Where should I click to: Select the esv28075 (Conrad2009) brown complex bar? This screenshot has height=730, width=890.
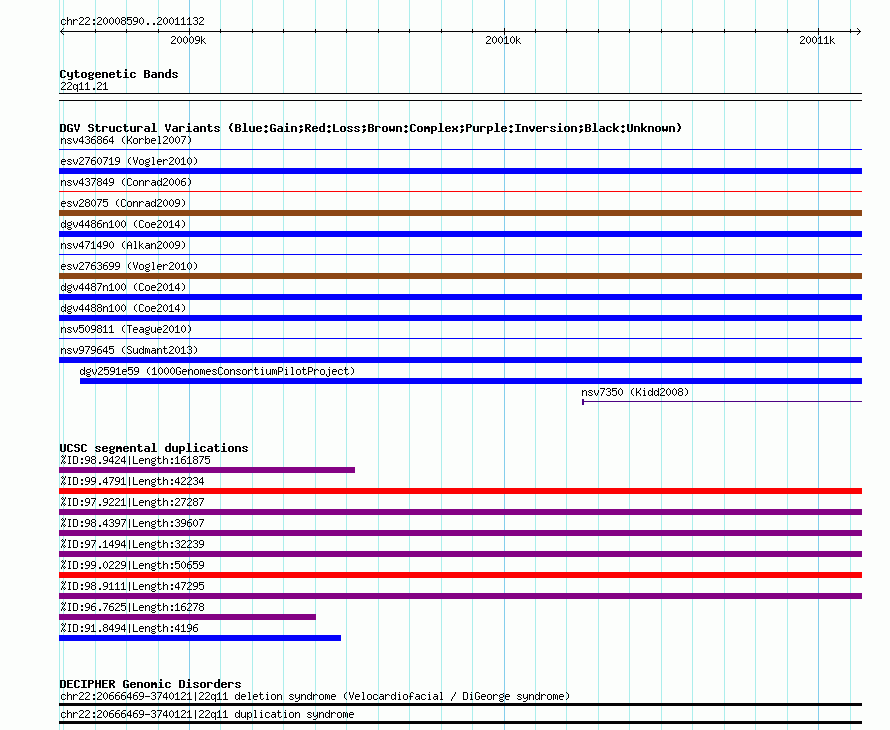click(x=460, y=213)
